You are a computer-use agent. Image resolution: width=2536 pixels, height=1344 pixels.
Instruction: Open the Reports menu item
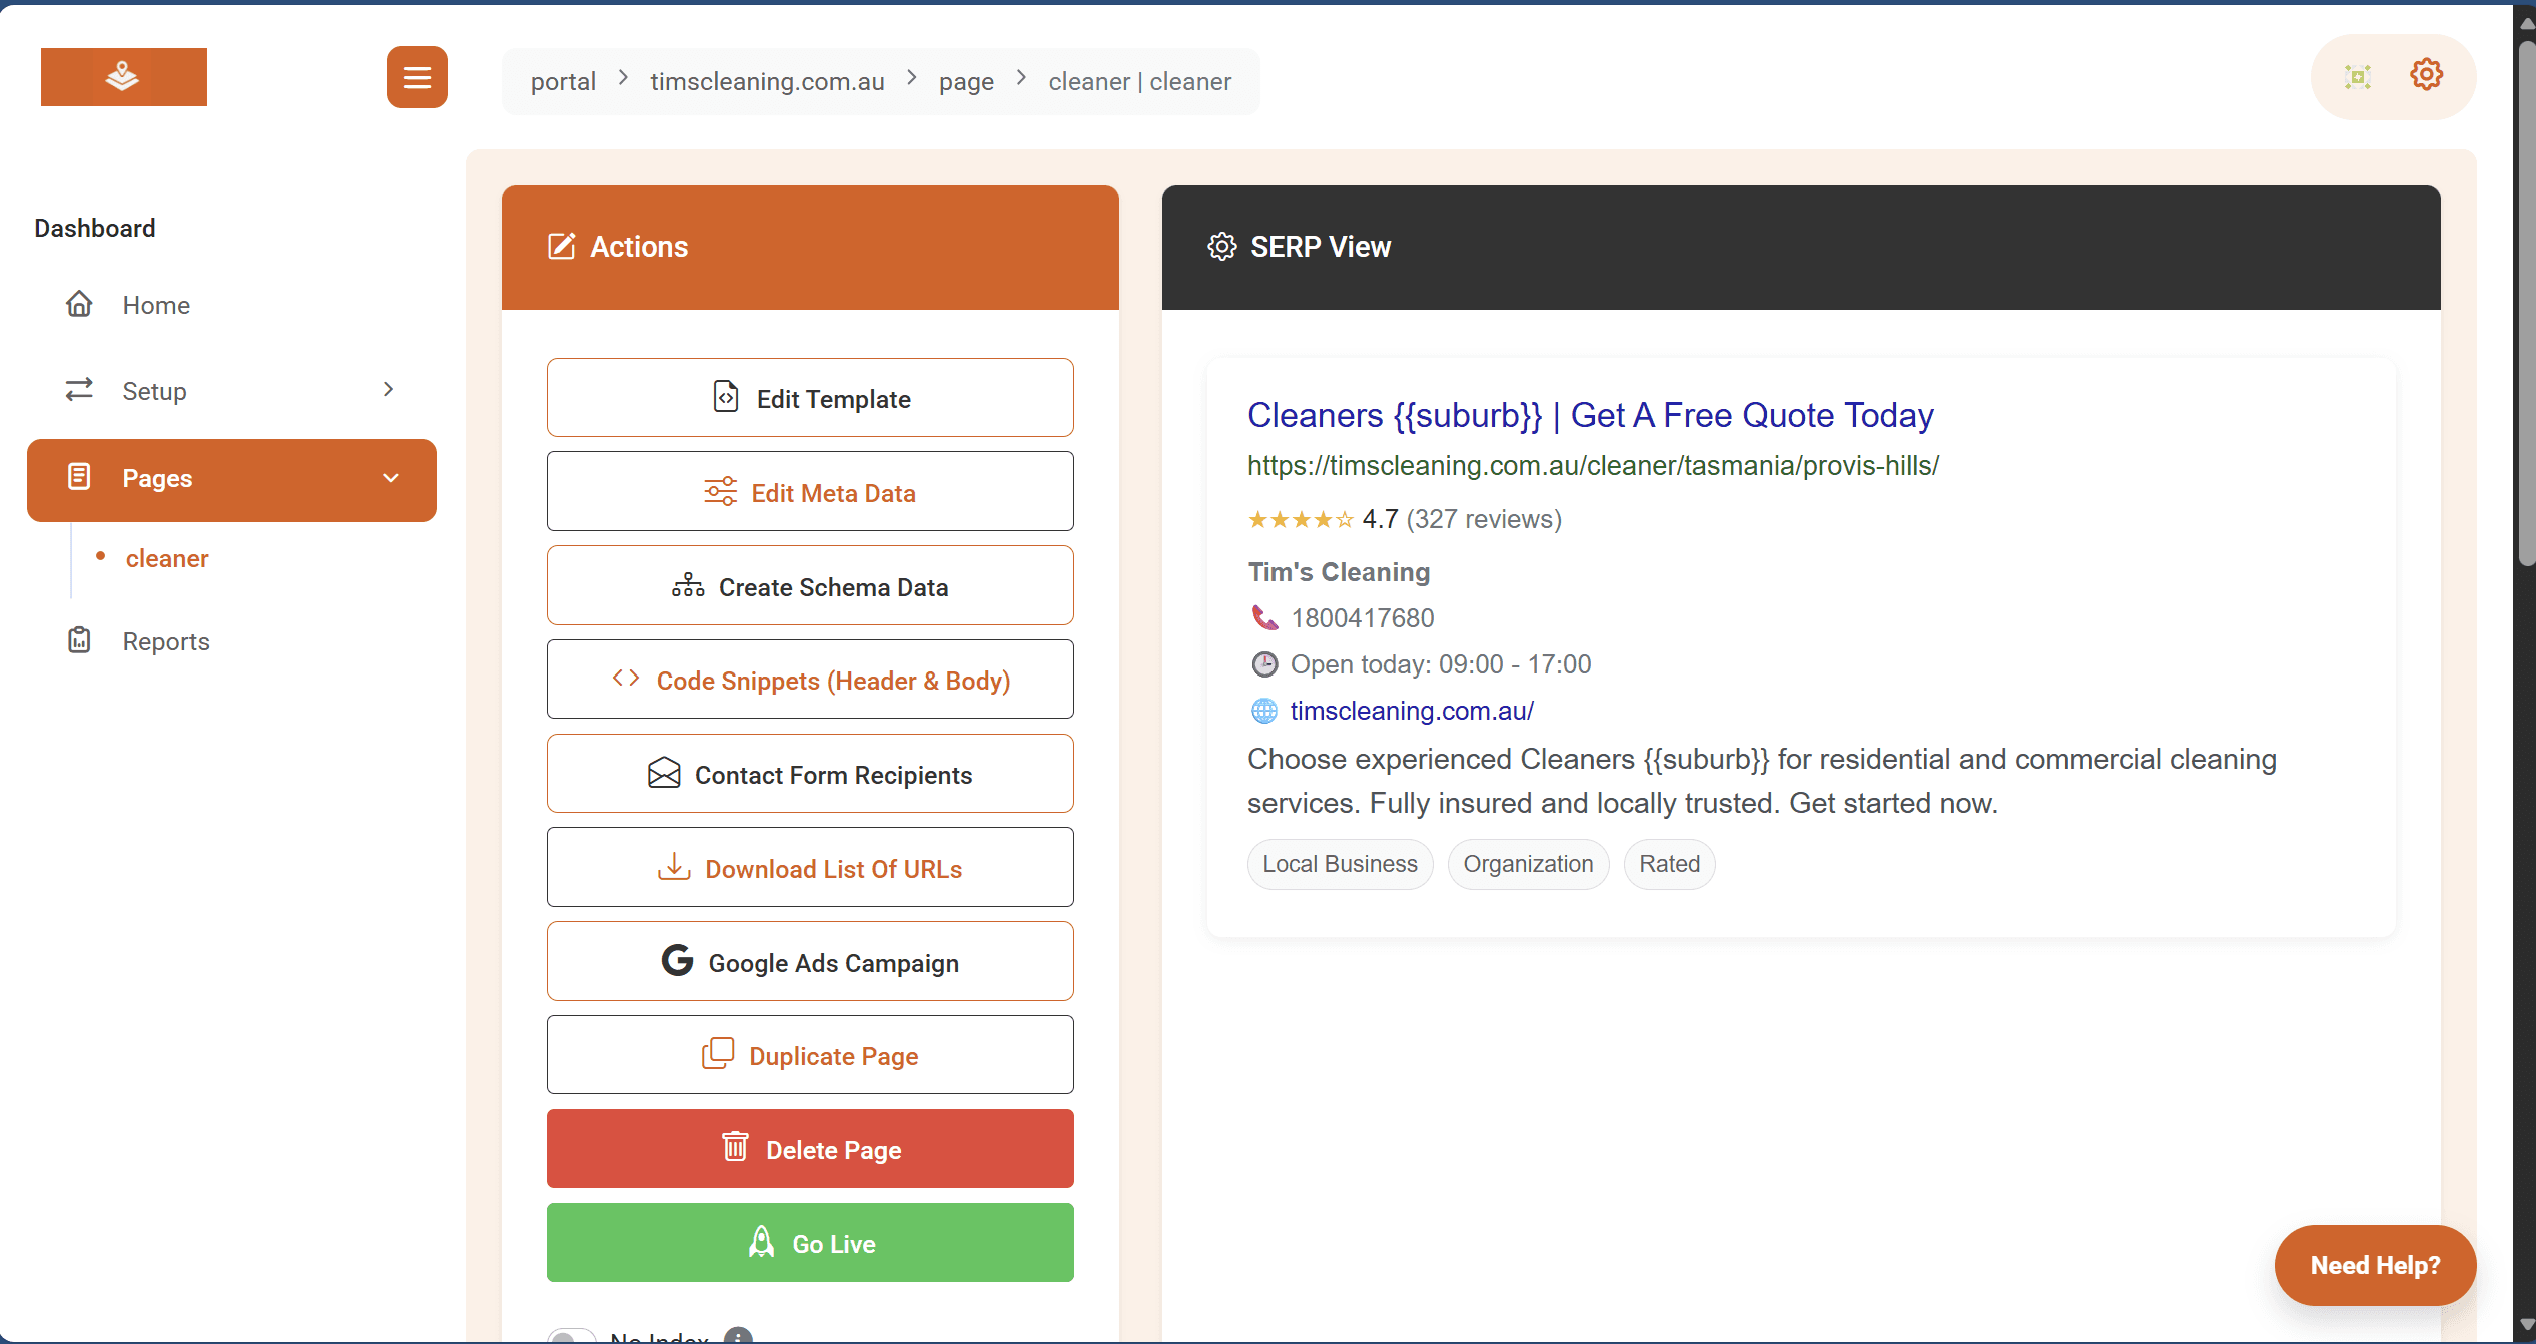click(166, 641)
